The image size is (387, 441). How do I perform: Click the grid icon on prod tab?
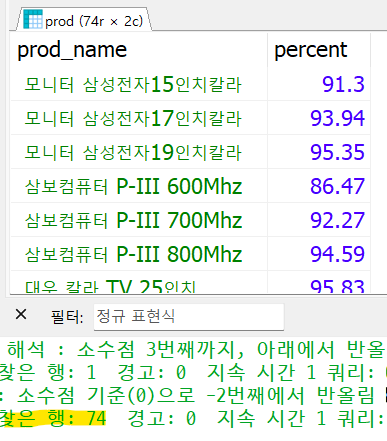(x=33, y=19)
